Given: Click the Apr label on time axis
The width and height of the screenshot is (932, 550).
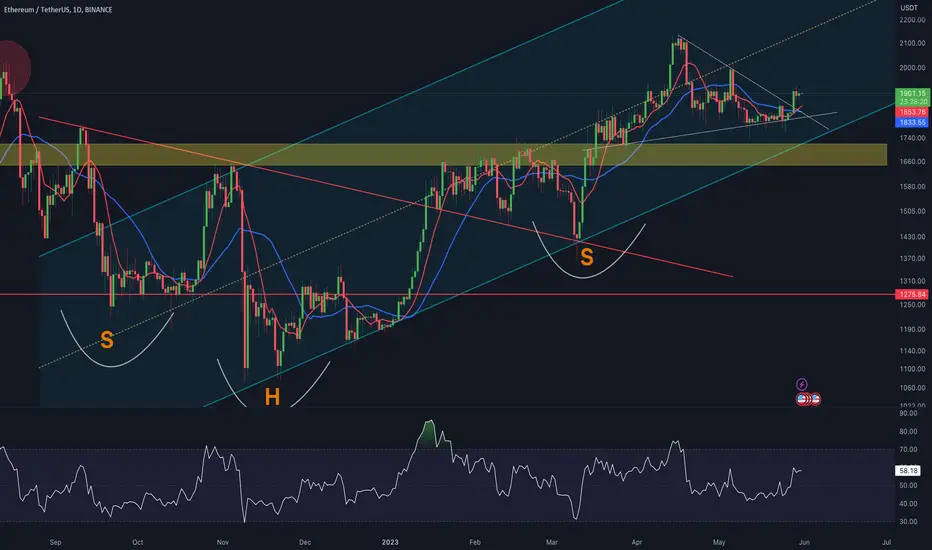Looking at the screenshot, I should tap(637, 542).
